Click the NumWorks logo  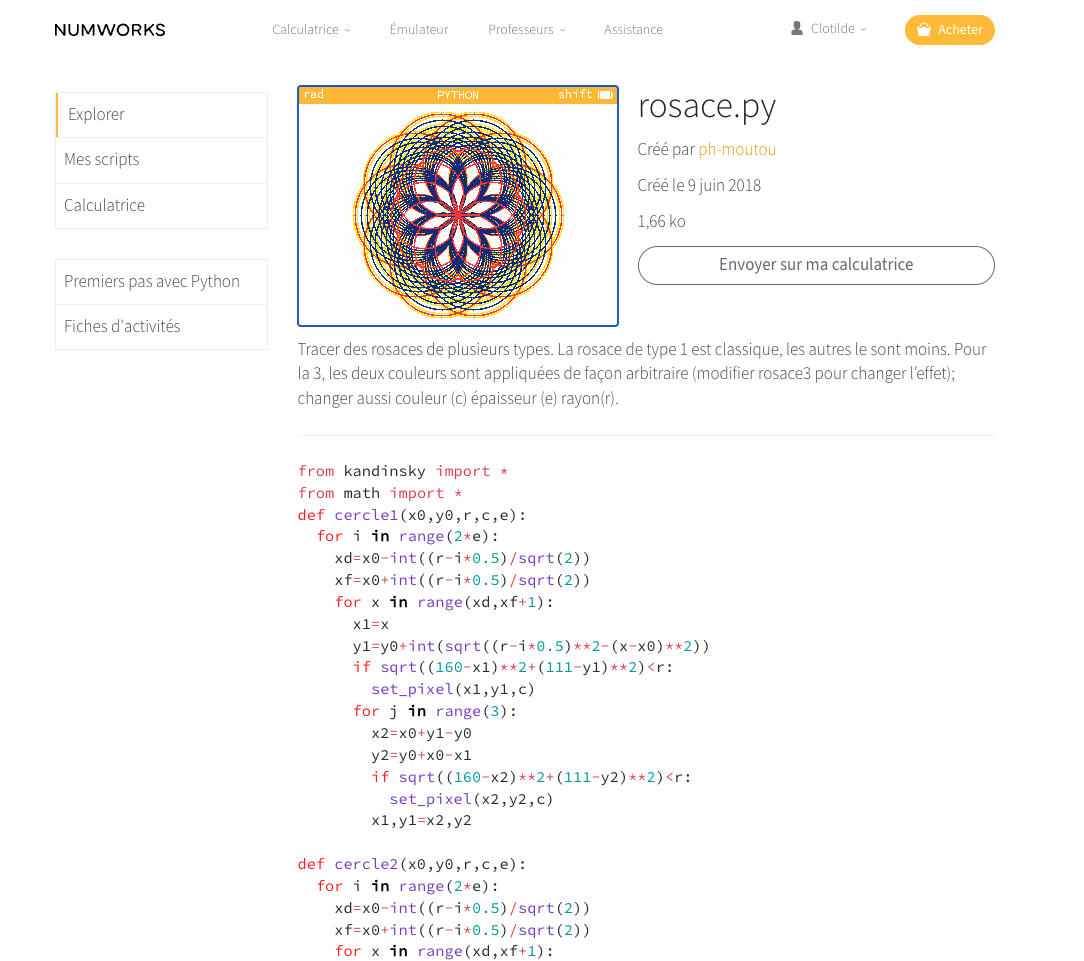tap(110, 30)
